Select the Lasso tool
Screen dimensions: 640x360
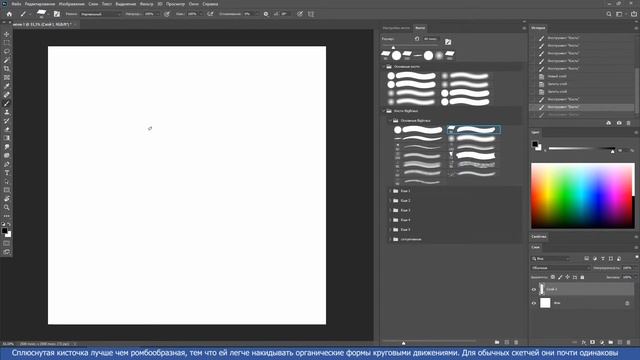7,51
